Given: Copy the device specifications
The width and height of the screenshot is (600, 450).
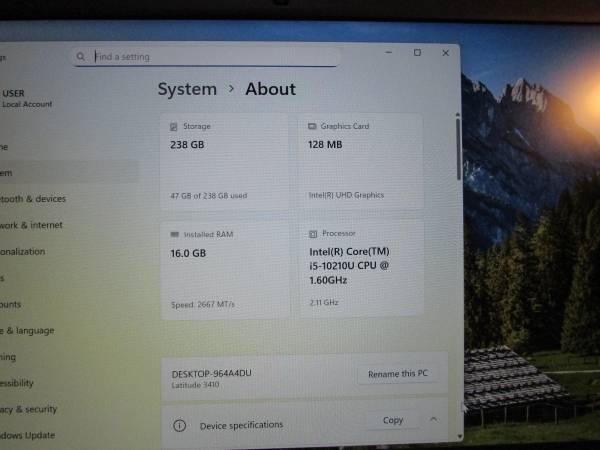Looking at the screenshot, I should (393, 420).
